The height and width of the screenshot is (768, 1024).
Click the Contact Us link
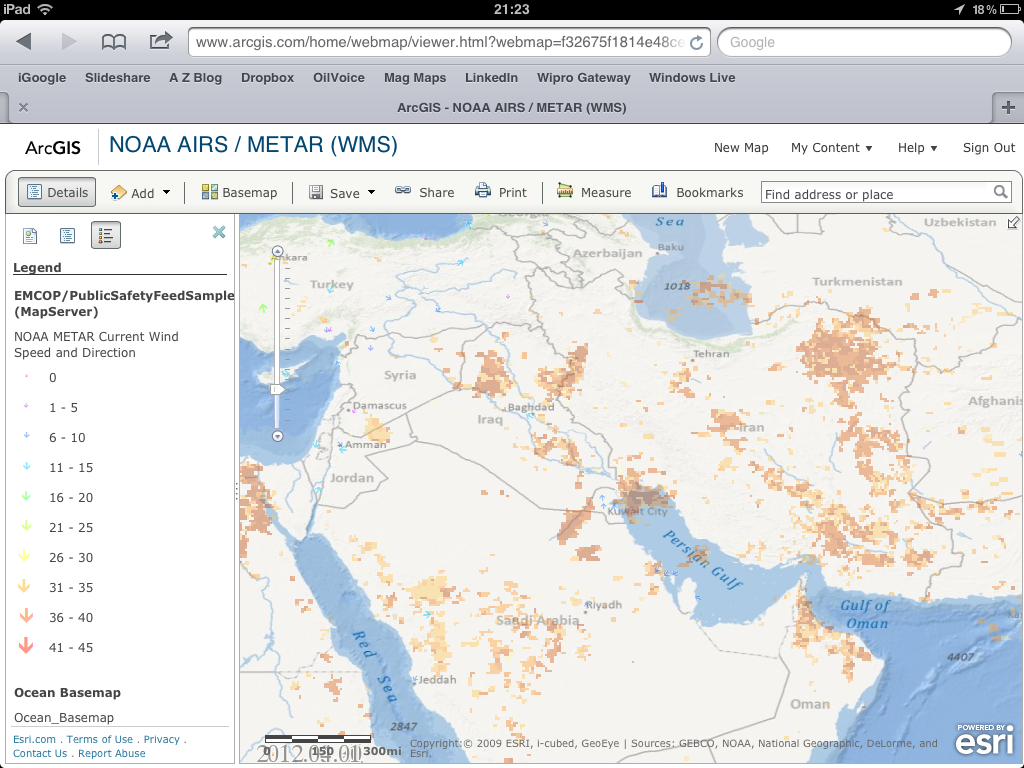(40, 753)
